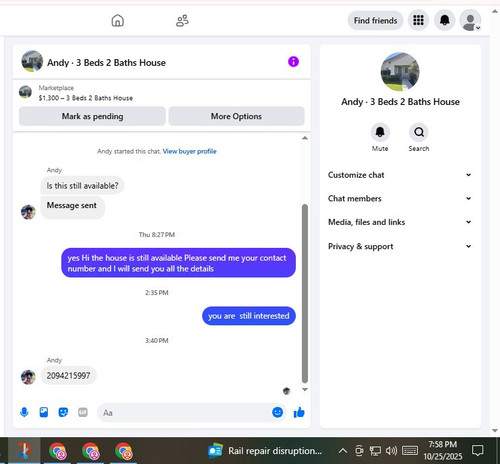The width and height of the screenshot is (500, 464).
Task: Click Mark as pending button
Action: (x=92, y=116)
